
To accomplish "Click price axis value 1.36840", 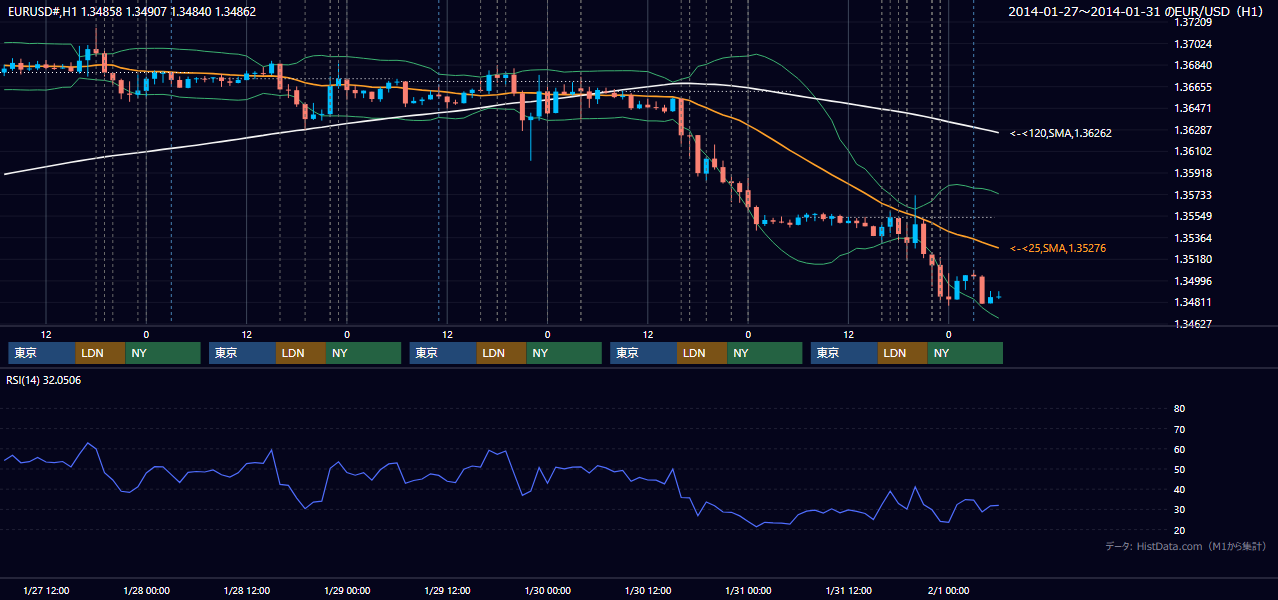I will click(x=1193, y=65).
